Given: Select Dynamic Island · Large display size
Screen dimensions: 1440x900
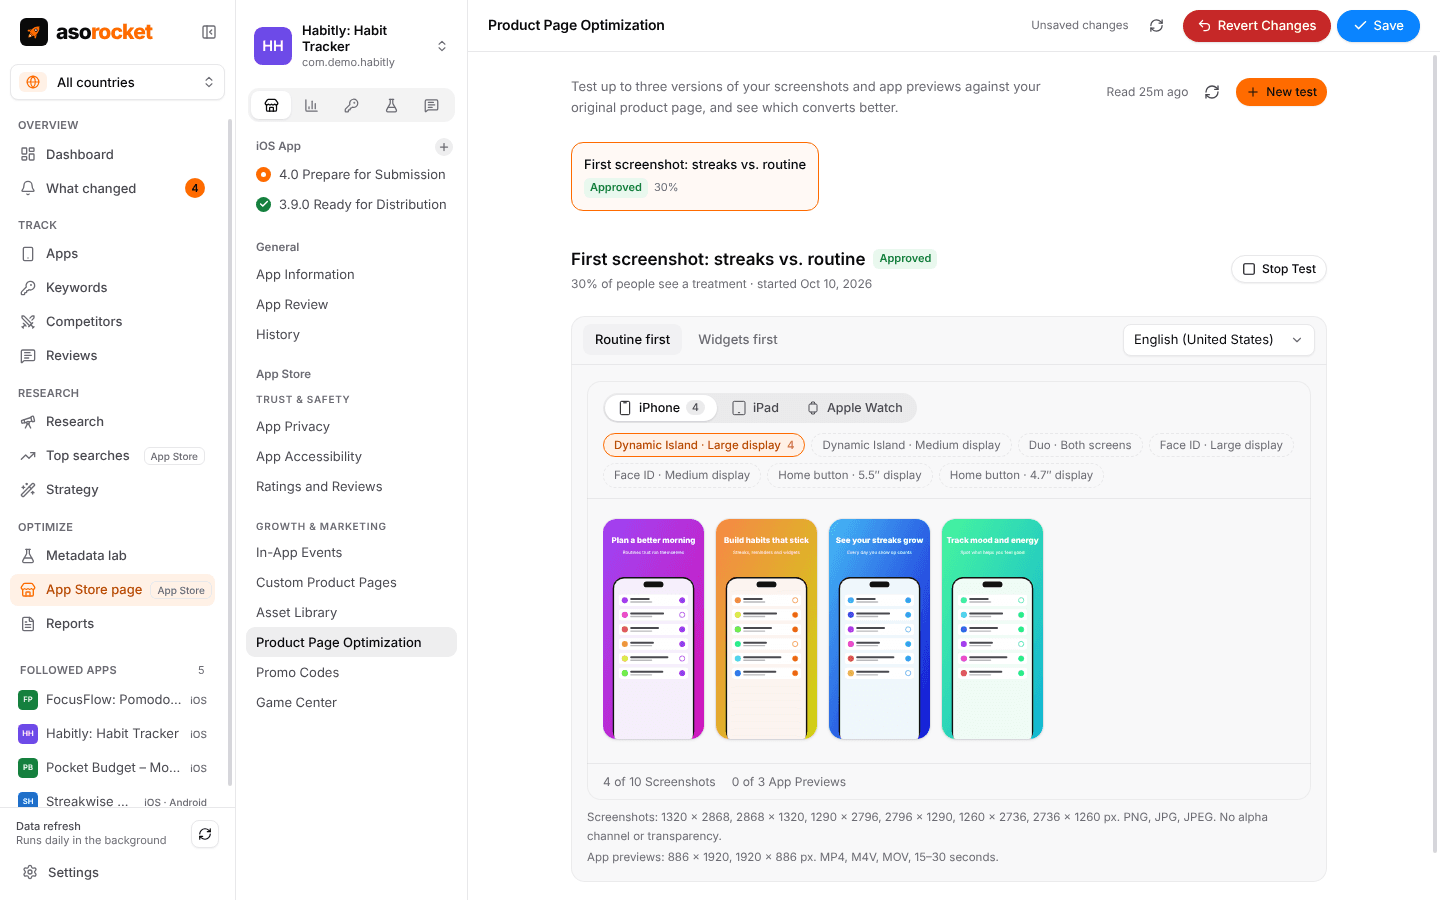Looking at the screenshot, I should coord(704,445).
